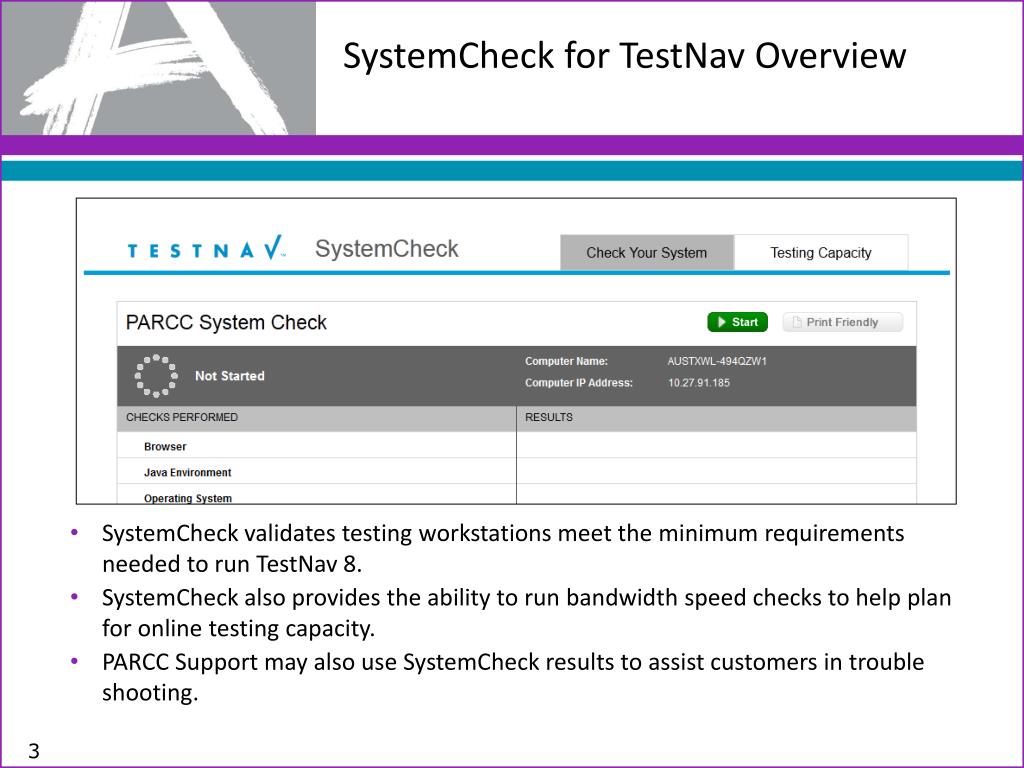The width and height of the screenshot is (1024, 768).
Task: Click the RESULTS column header
Action: pyautogui.click(x=716, y=417)
